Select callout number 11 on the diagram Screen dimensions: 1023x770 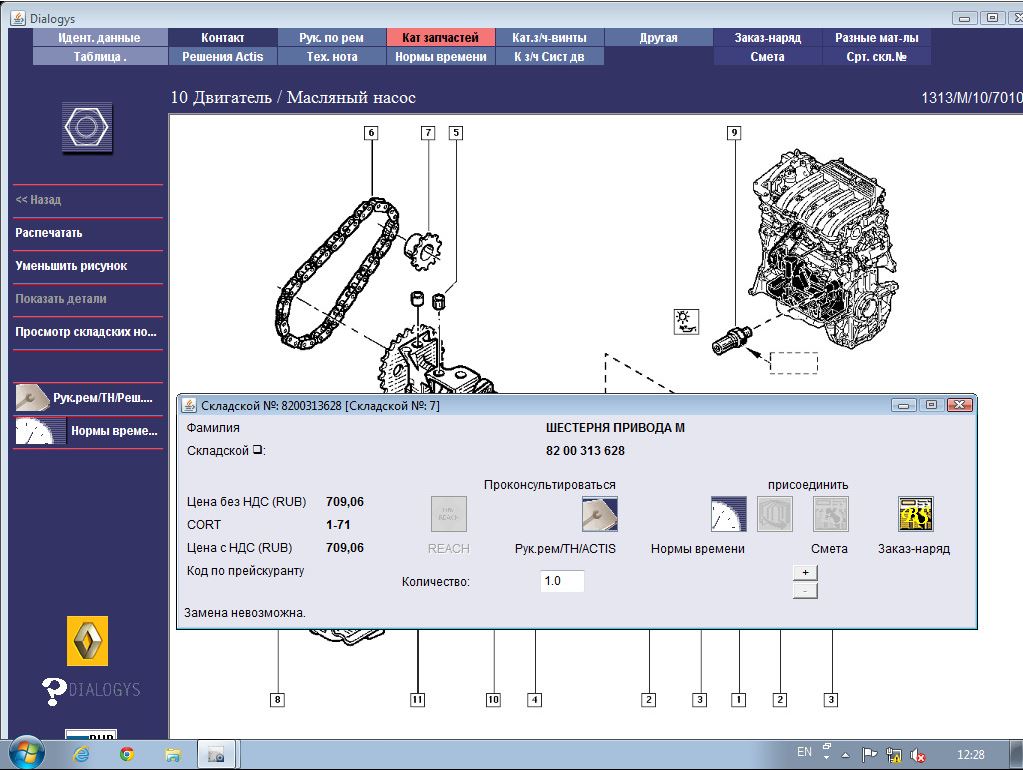418,700
